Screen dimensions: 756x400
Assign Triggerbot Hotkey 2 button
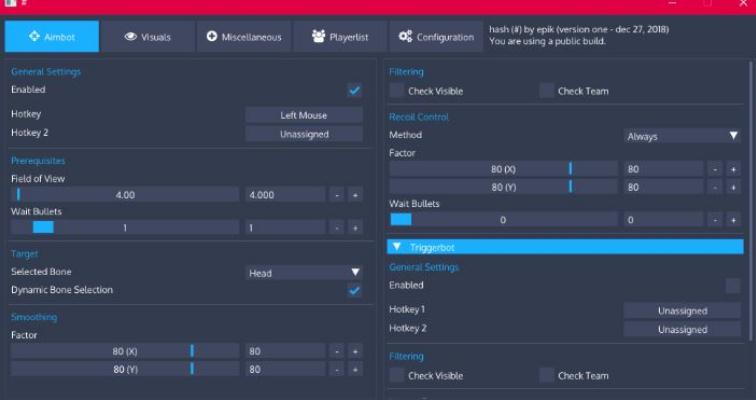682,330
